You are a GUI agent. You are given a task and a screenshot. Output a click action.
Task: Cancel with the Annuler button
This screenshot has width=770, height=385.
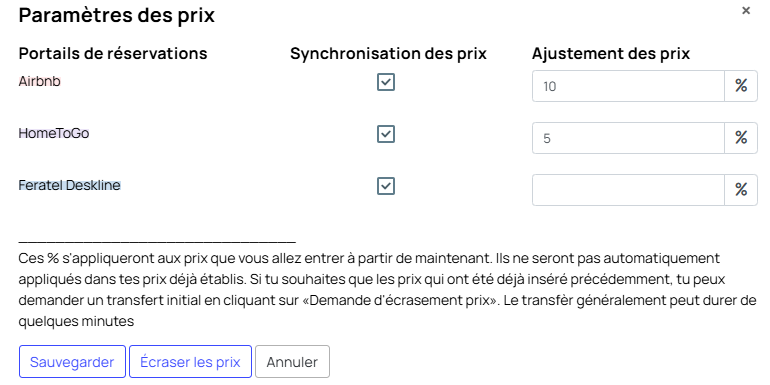[292, 362]
